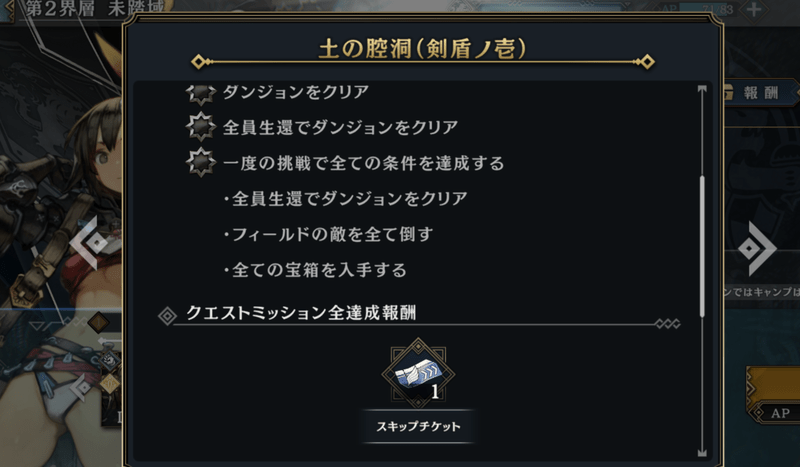Click the star badge beside 一度の挑戦で全ての条件を達成する
This screenshot has width=800, height=467.
(202, 161)
